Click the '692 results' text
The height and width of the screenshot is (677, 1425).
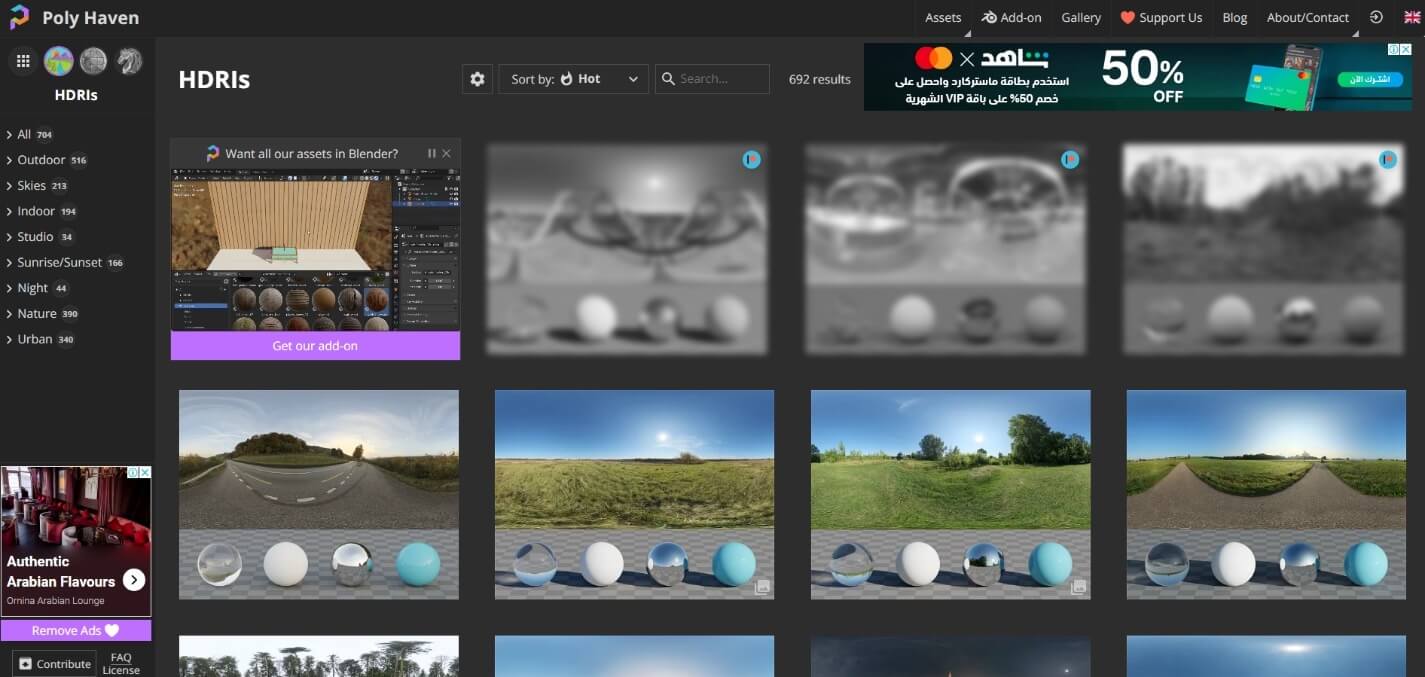820,79
